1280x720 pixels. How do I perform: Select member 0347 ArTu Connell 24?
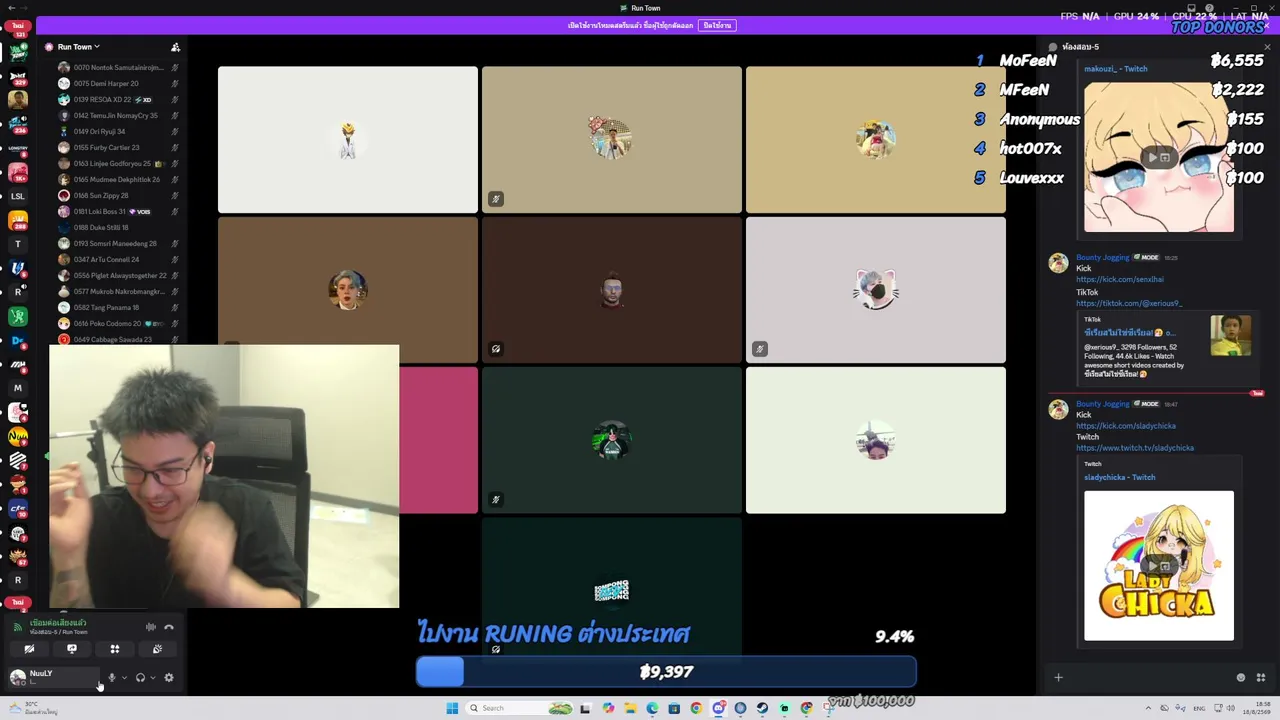(x=118, y=259)
